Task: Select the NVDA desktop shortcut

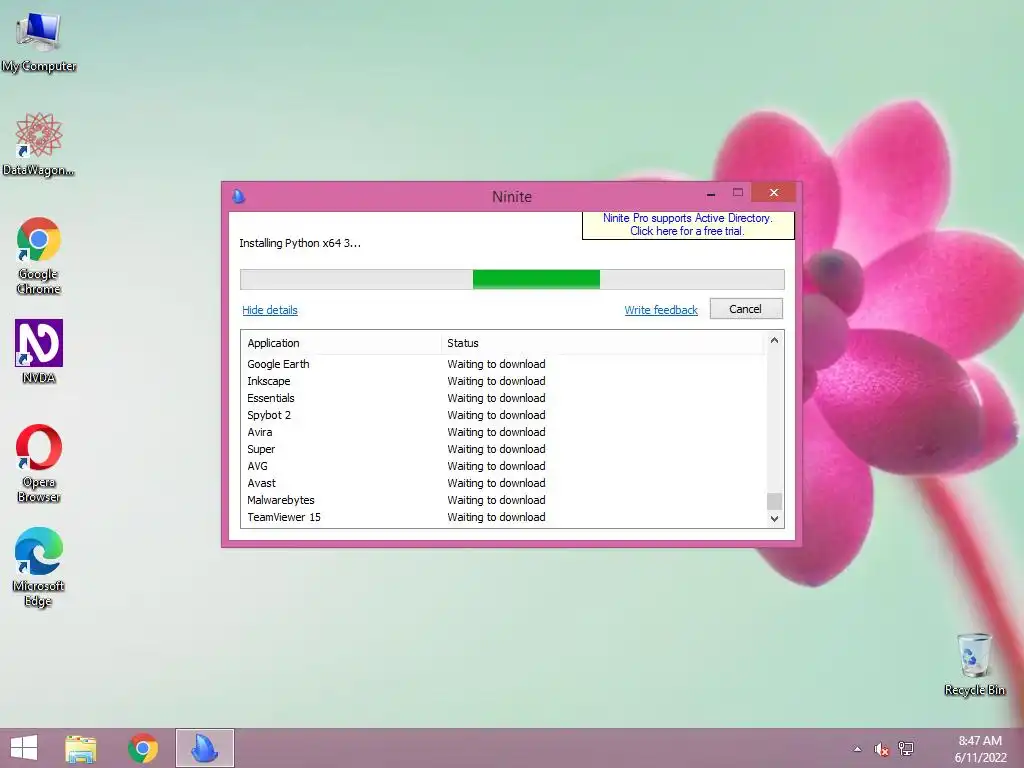Action: [x=39, y=351]
